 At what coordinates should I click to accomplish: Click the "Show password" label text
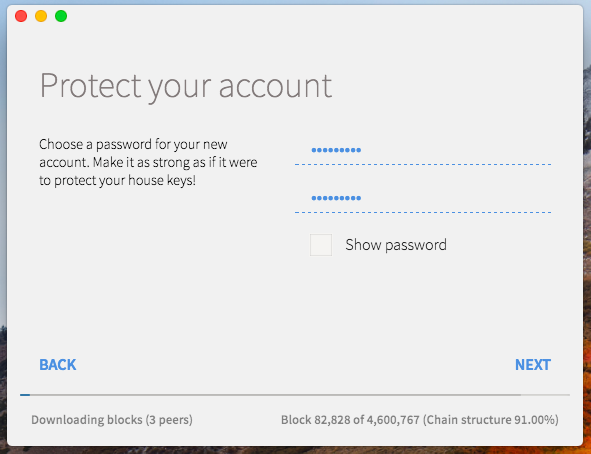[x=396, y=245]
